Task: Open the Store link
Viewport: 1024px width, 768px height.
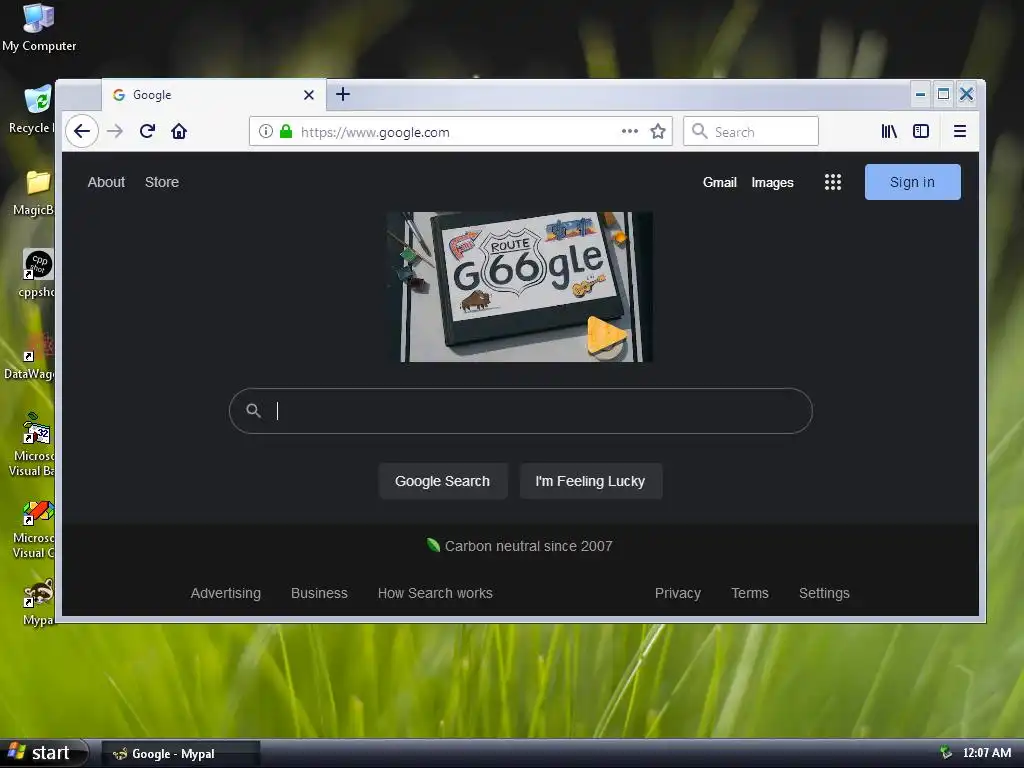Action: (162, 182)
